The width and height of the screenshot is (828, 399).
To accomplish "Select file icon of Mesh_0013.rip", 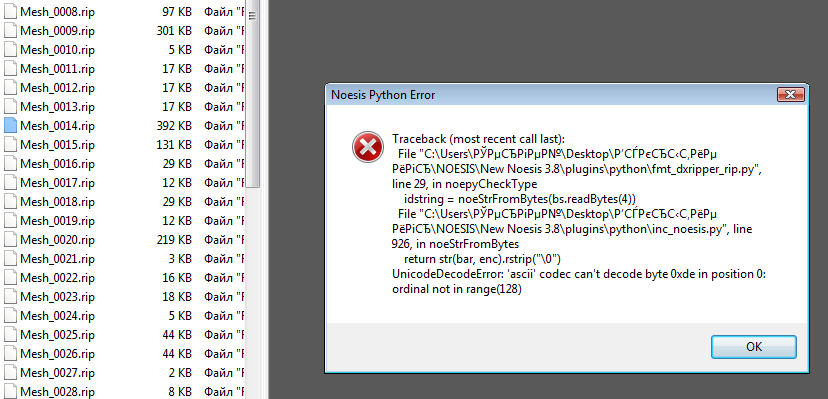I will 11,107.
